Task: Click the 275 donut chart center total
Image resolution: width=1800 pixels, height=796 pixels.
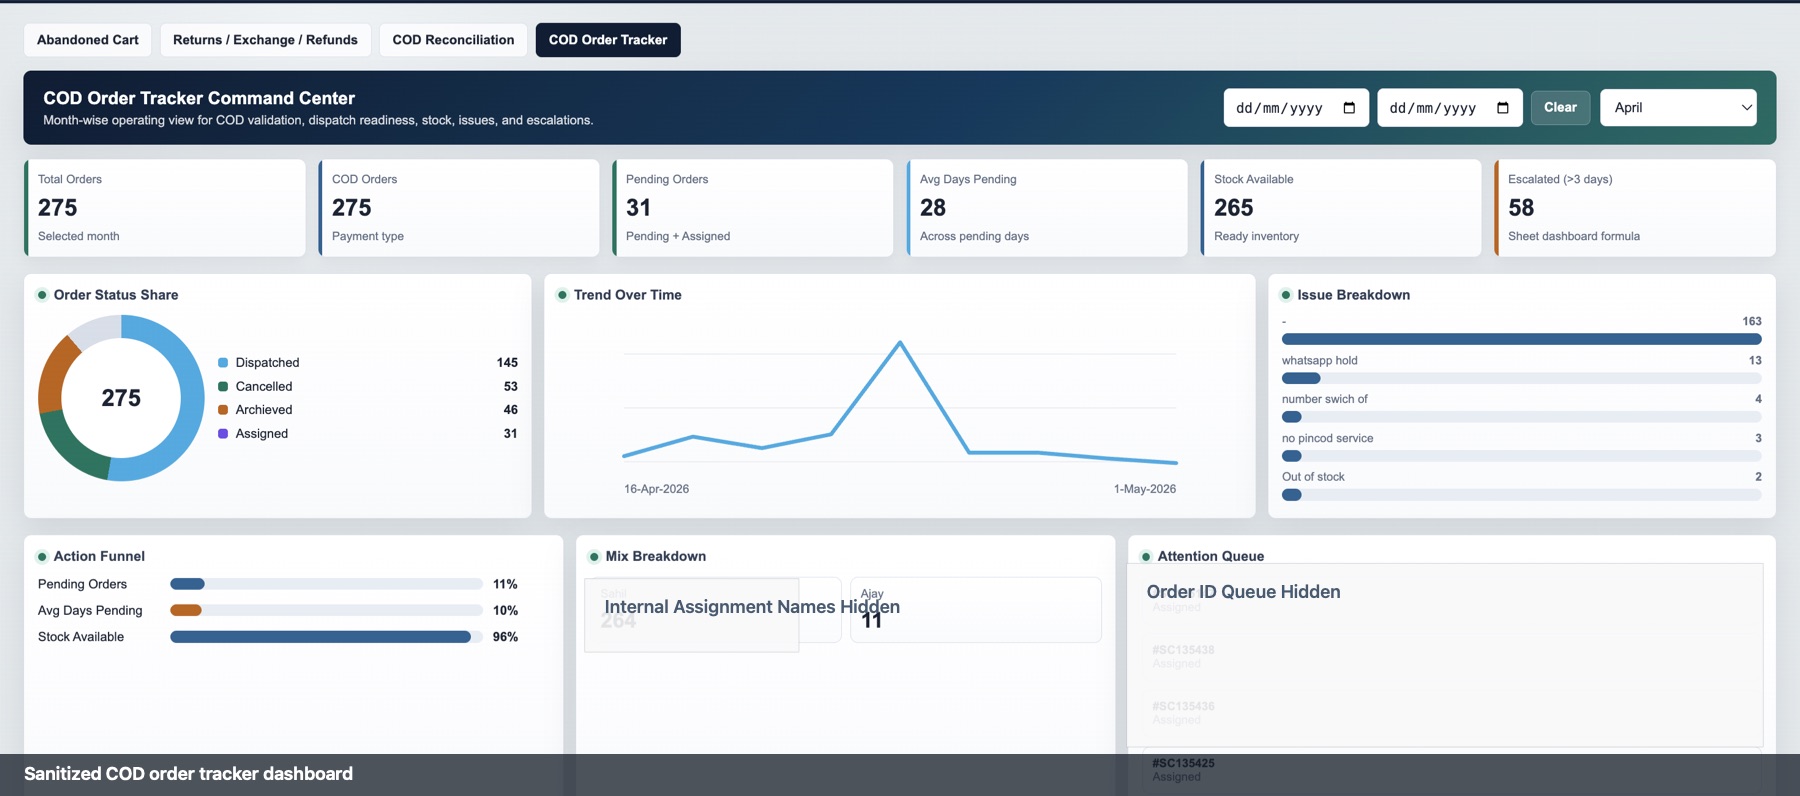Action: coord(121,398)
